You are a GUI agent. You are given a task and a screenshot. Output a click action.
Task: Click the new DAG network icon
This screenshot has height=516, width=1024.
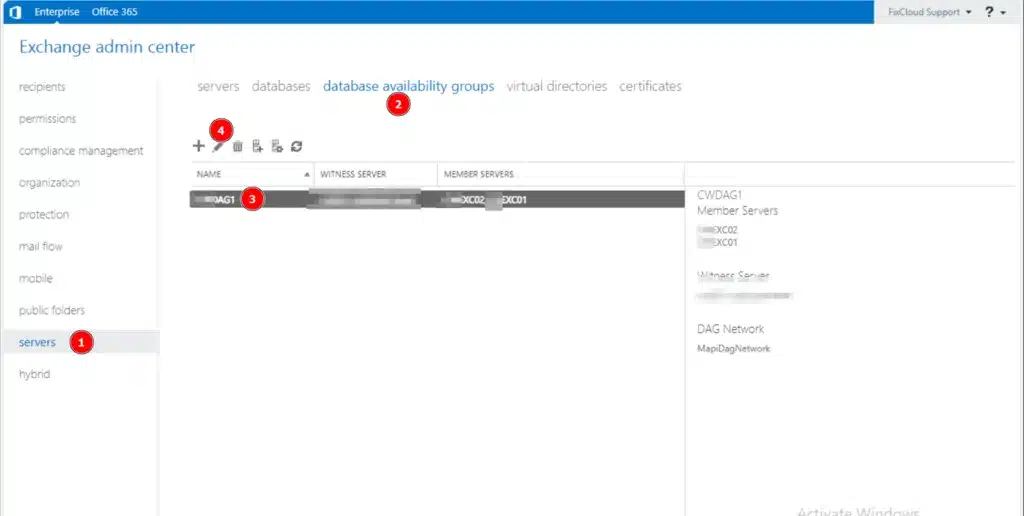pos(277,146)
